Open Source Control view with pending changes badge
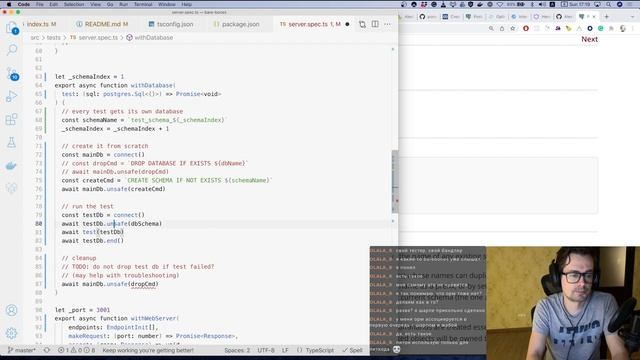The image size is (640, 360). pyautogui.click(x=11, y=73)
